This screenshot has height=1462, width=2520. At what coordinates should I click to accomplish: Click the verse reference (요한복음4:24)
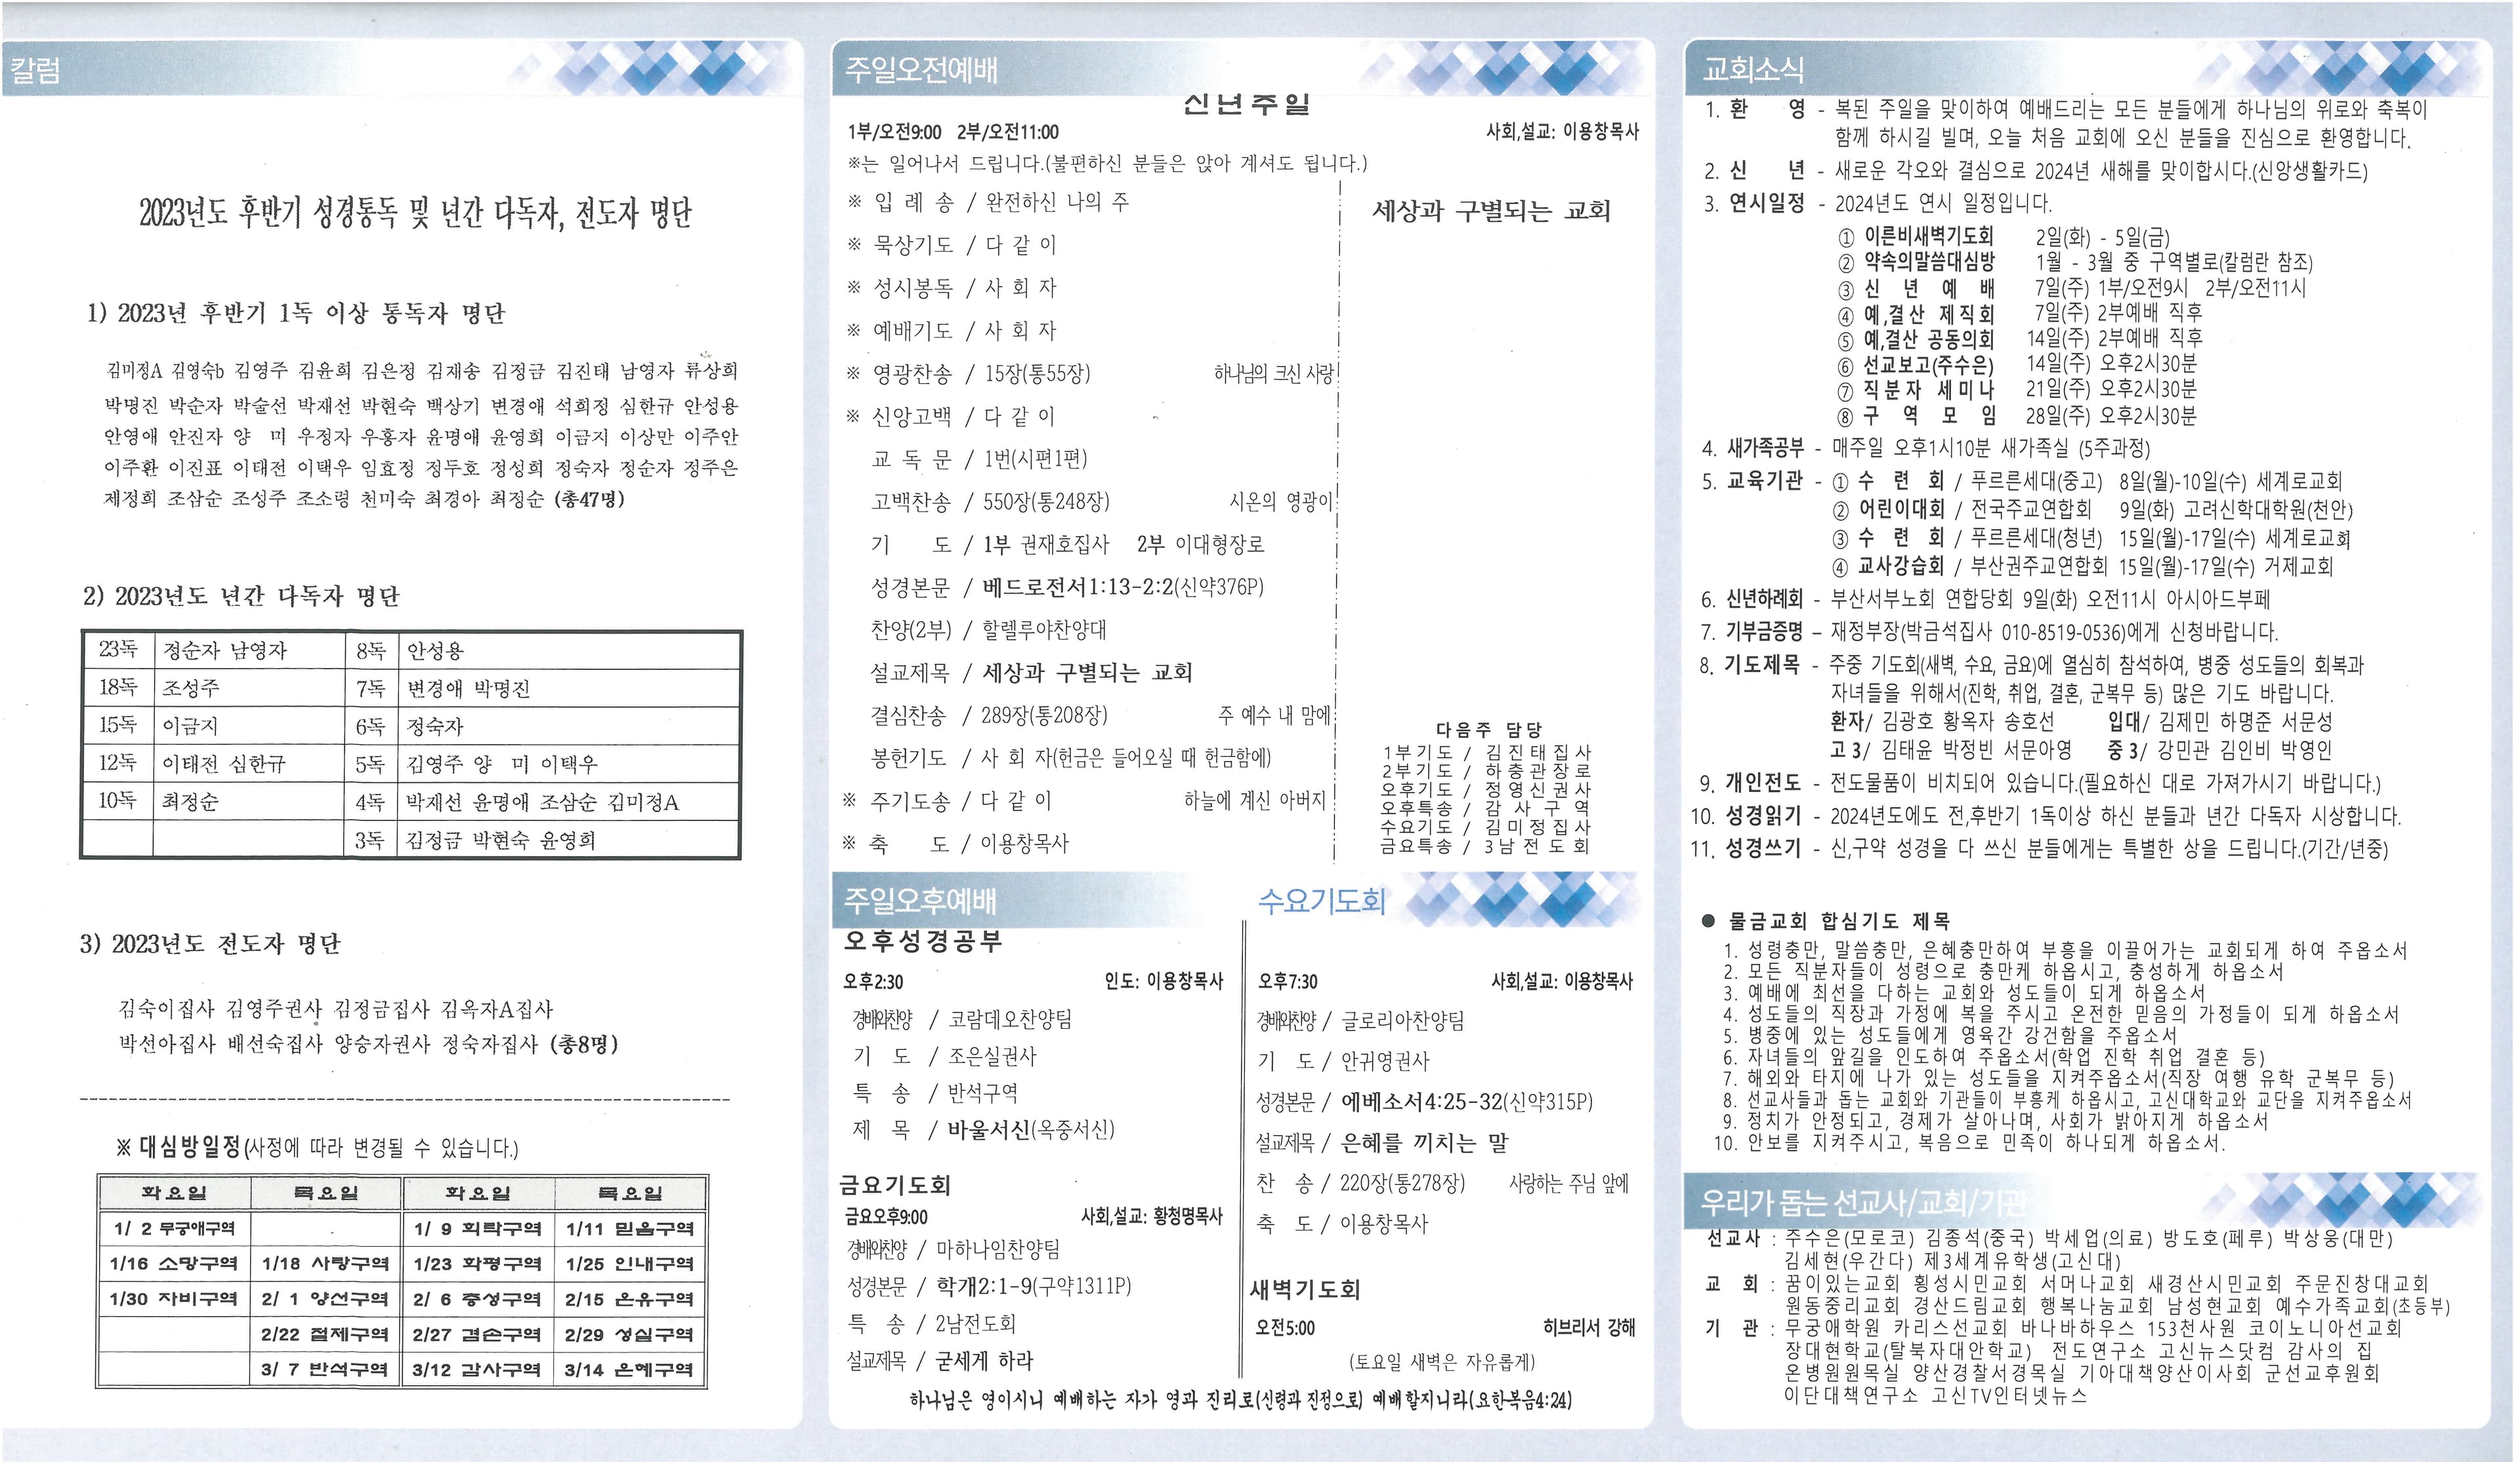1521,1401
